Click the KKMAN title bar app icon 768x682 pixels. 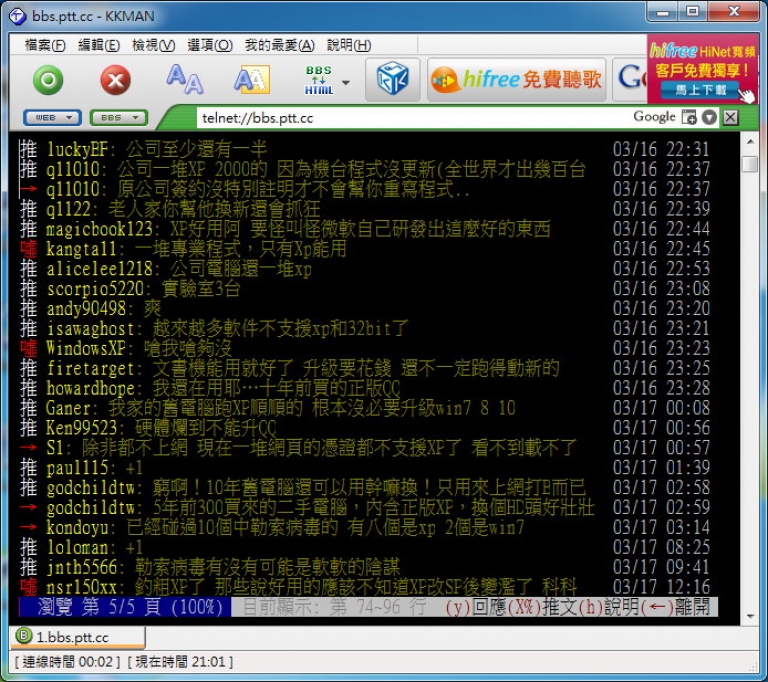coord(17,16)
